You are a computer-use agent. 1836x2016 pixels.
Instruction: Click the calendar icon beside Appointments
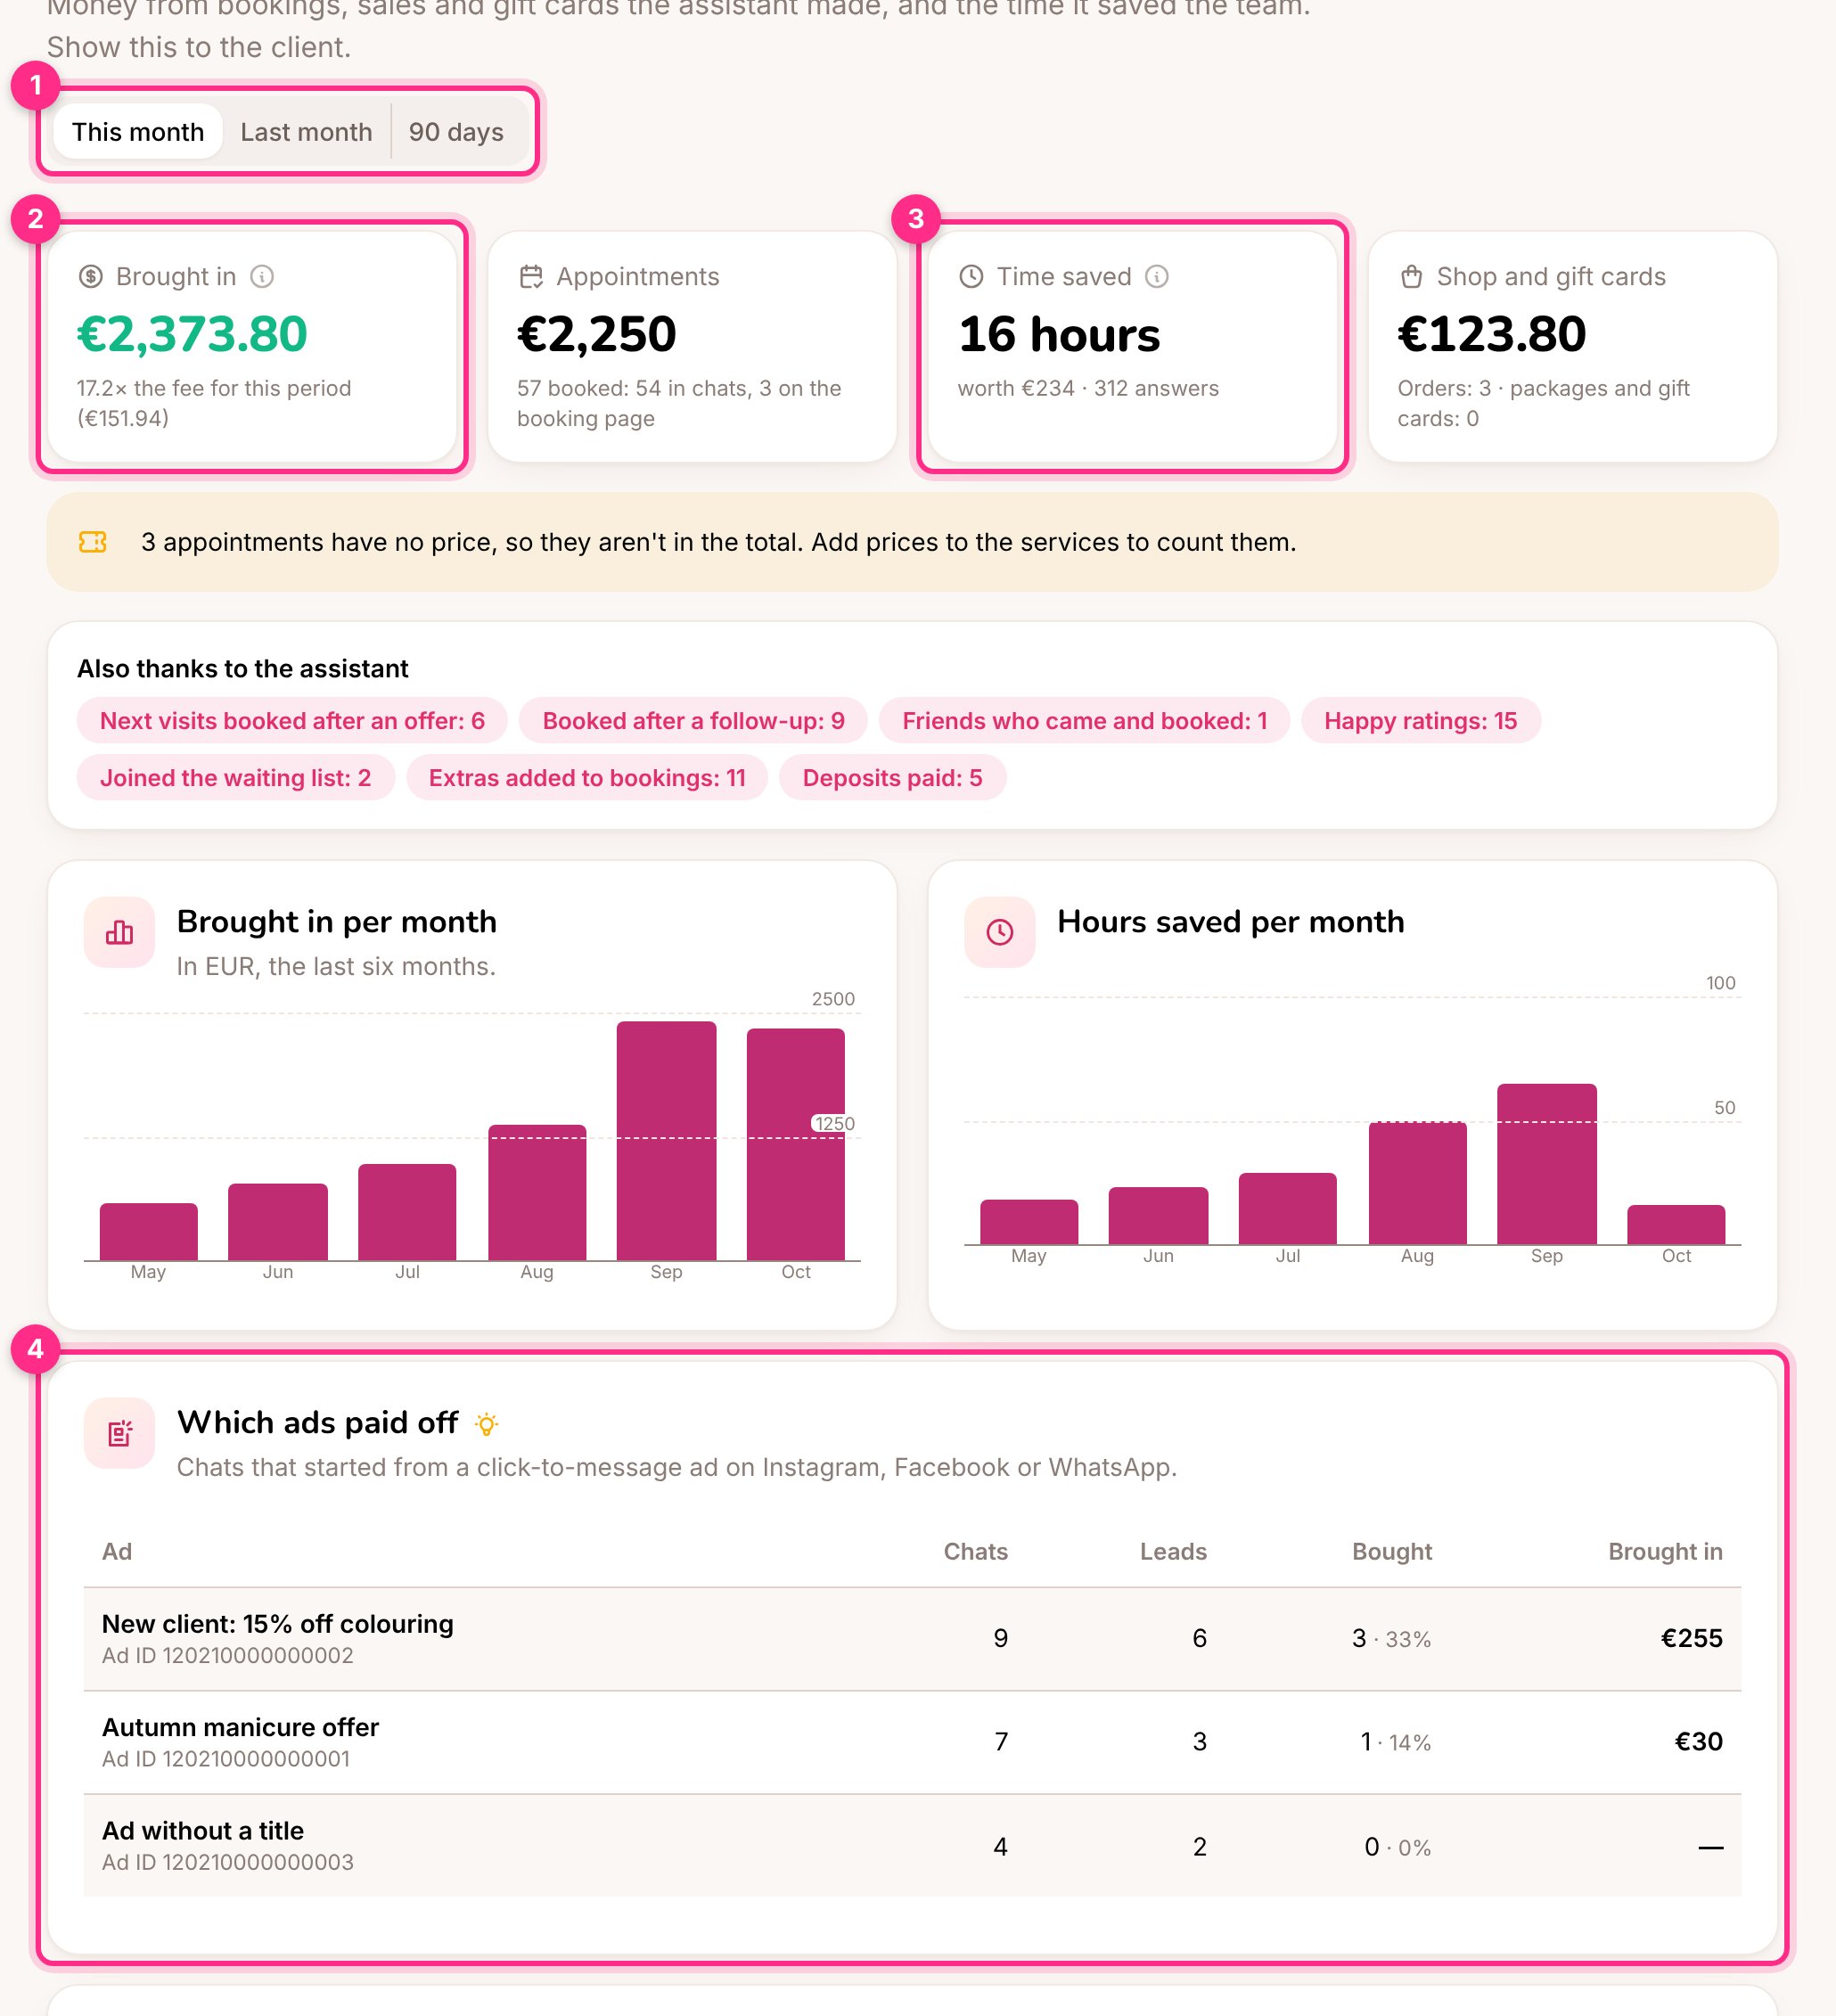[531, 277]
